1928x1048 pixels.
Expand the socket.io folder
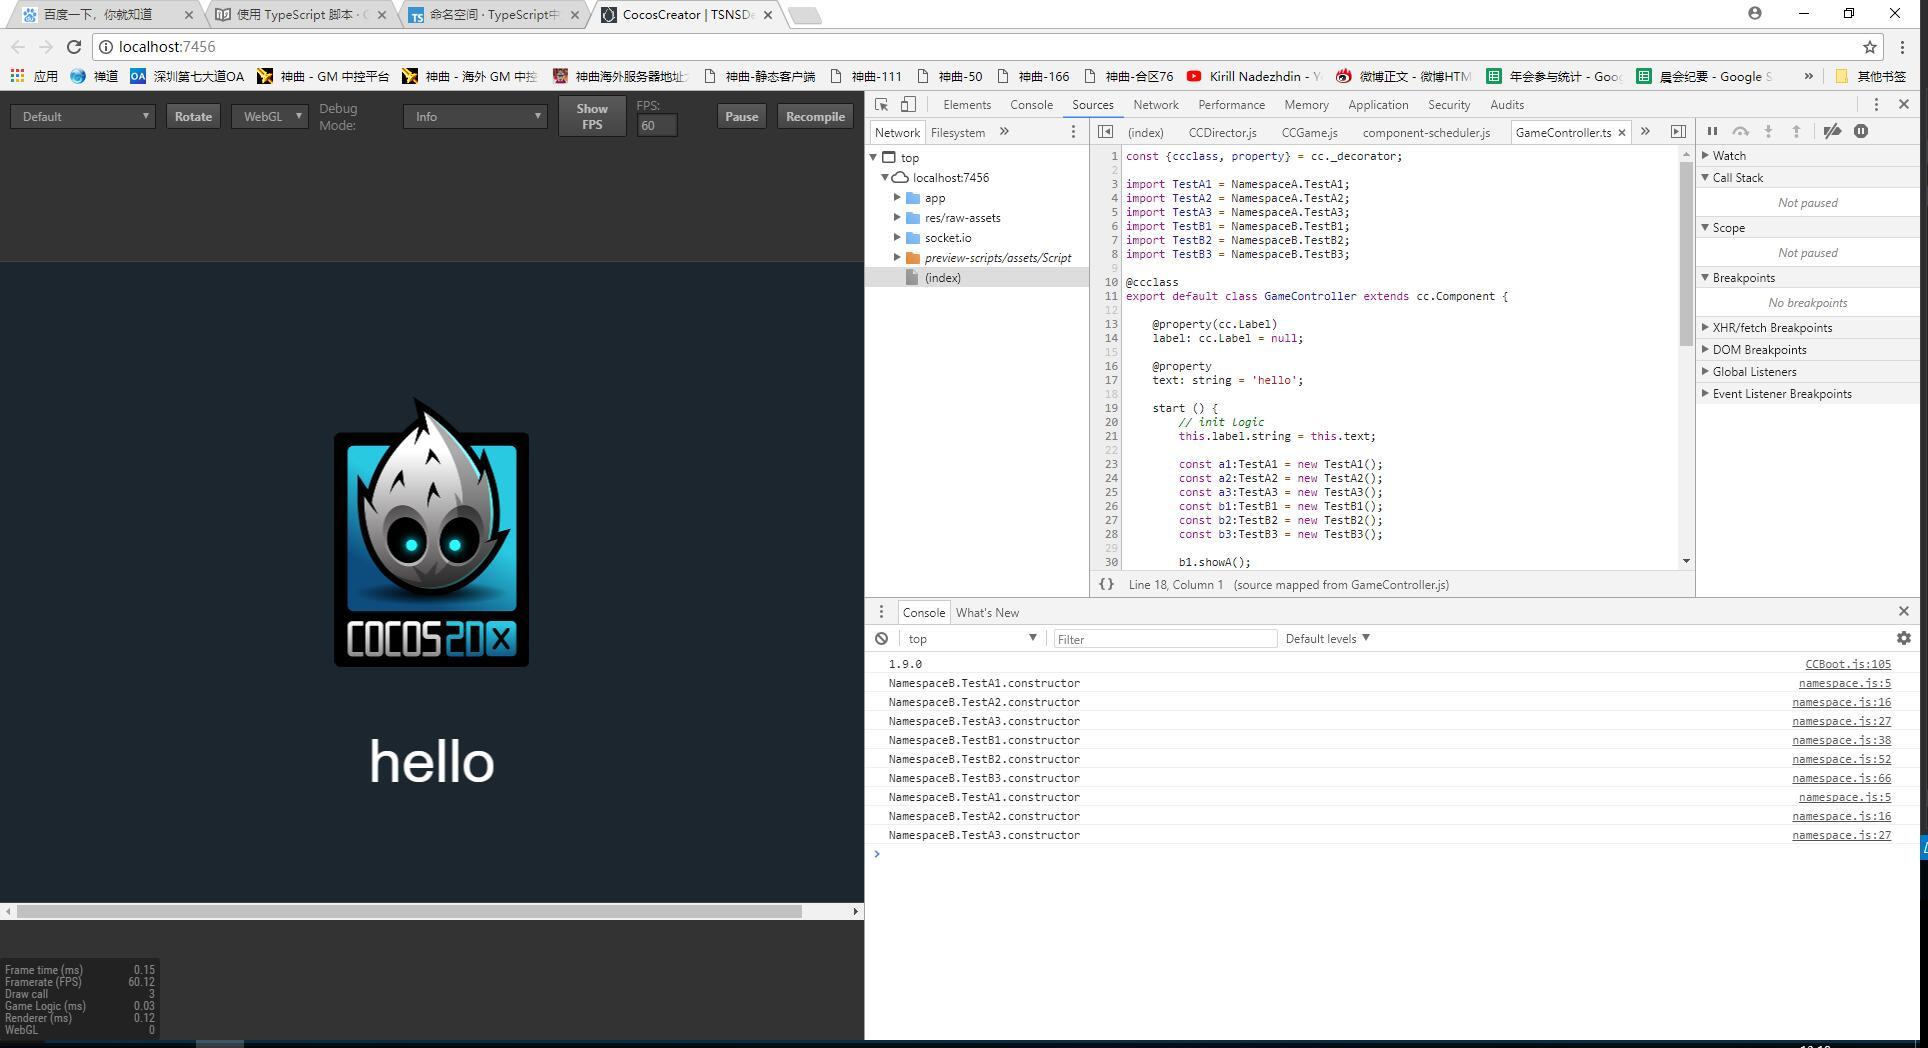[x=897, y=238]
